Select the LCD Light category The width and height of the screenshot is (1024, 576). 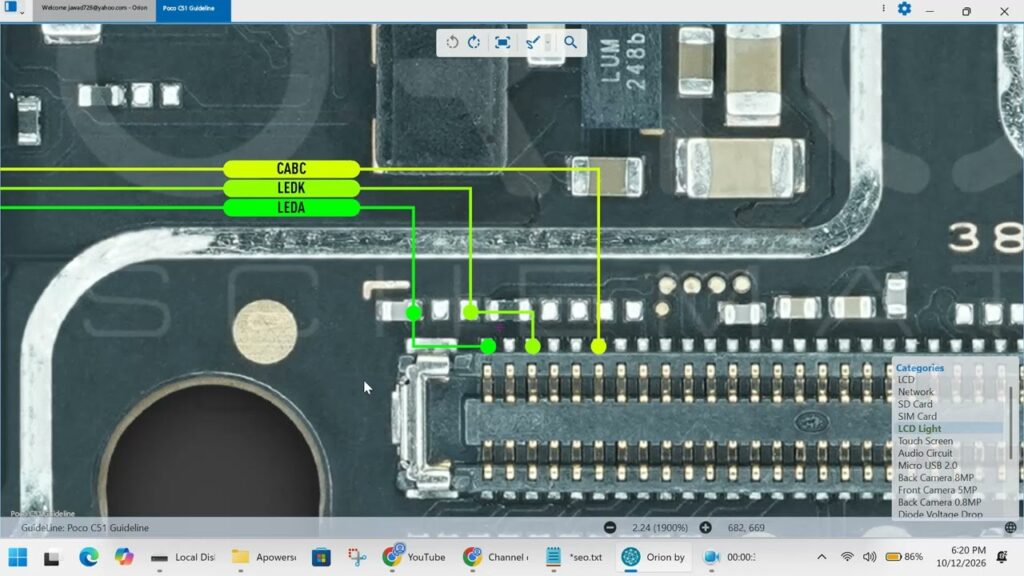[x=920, y=429]
